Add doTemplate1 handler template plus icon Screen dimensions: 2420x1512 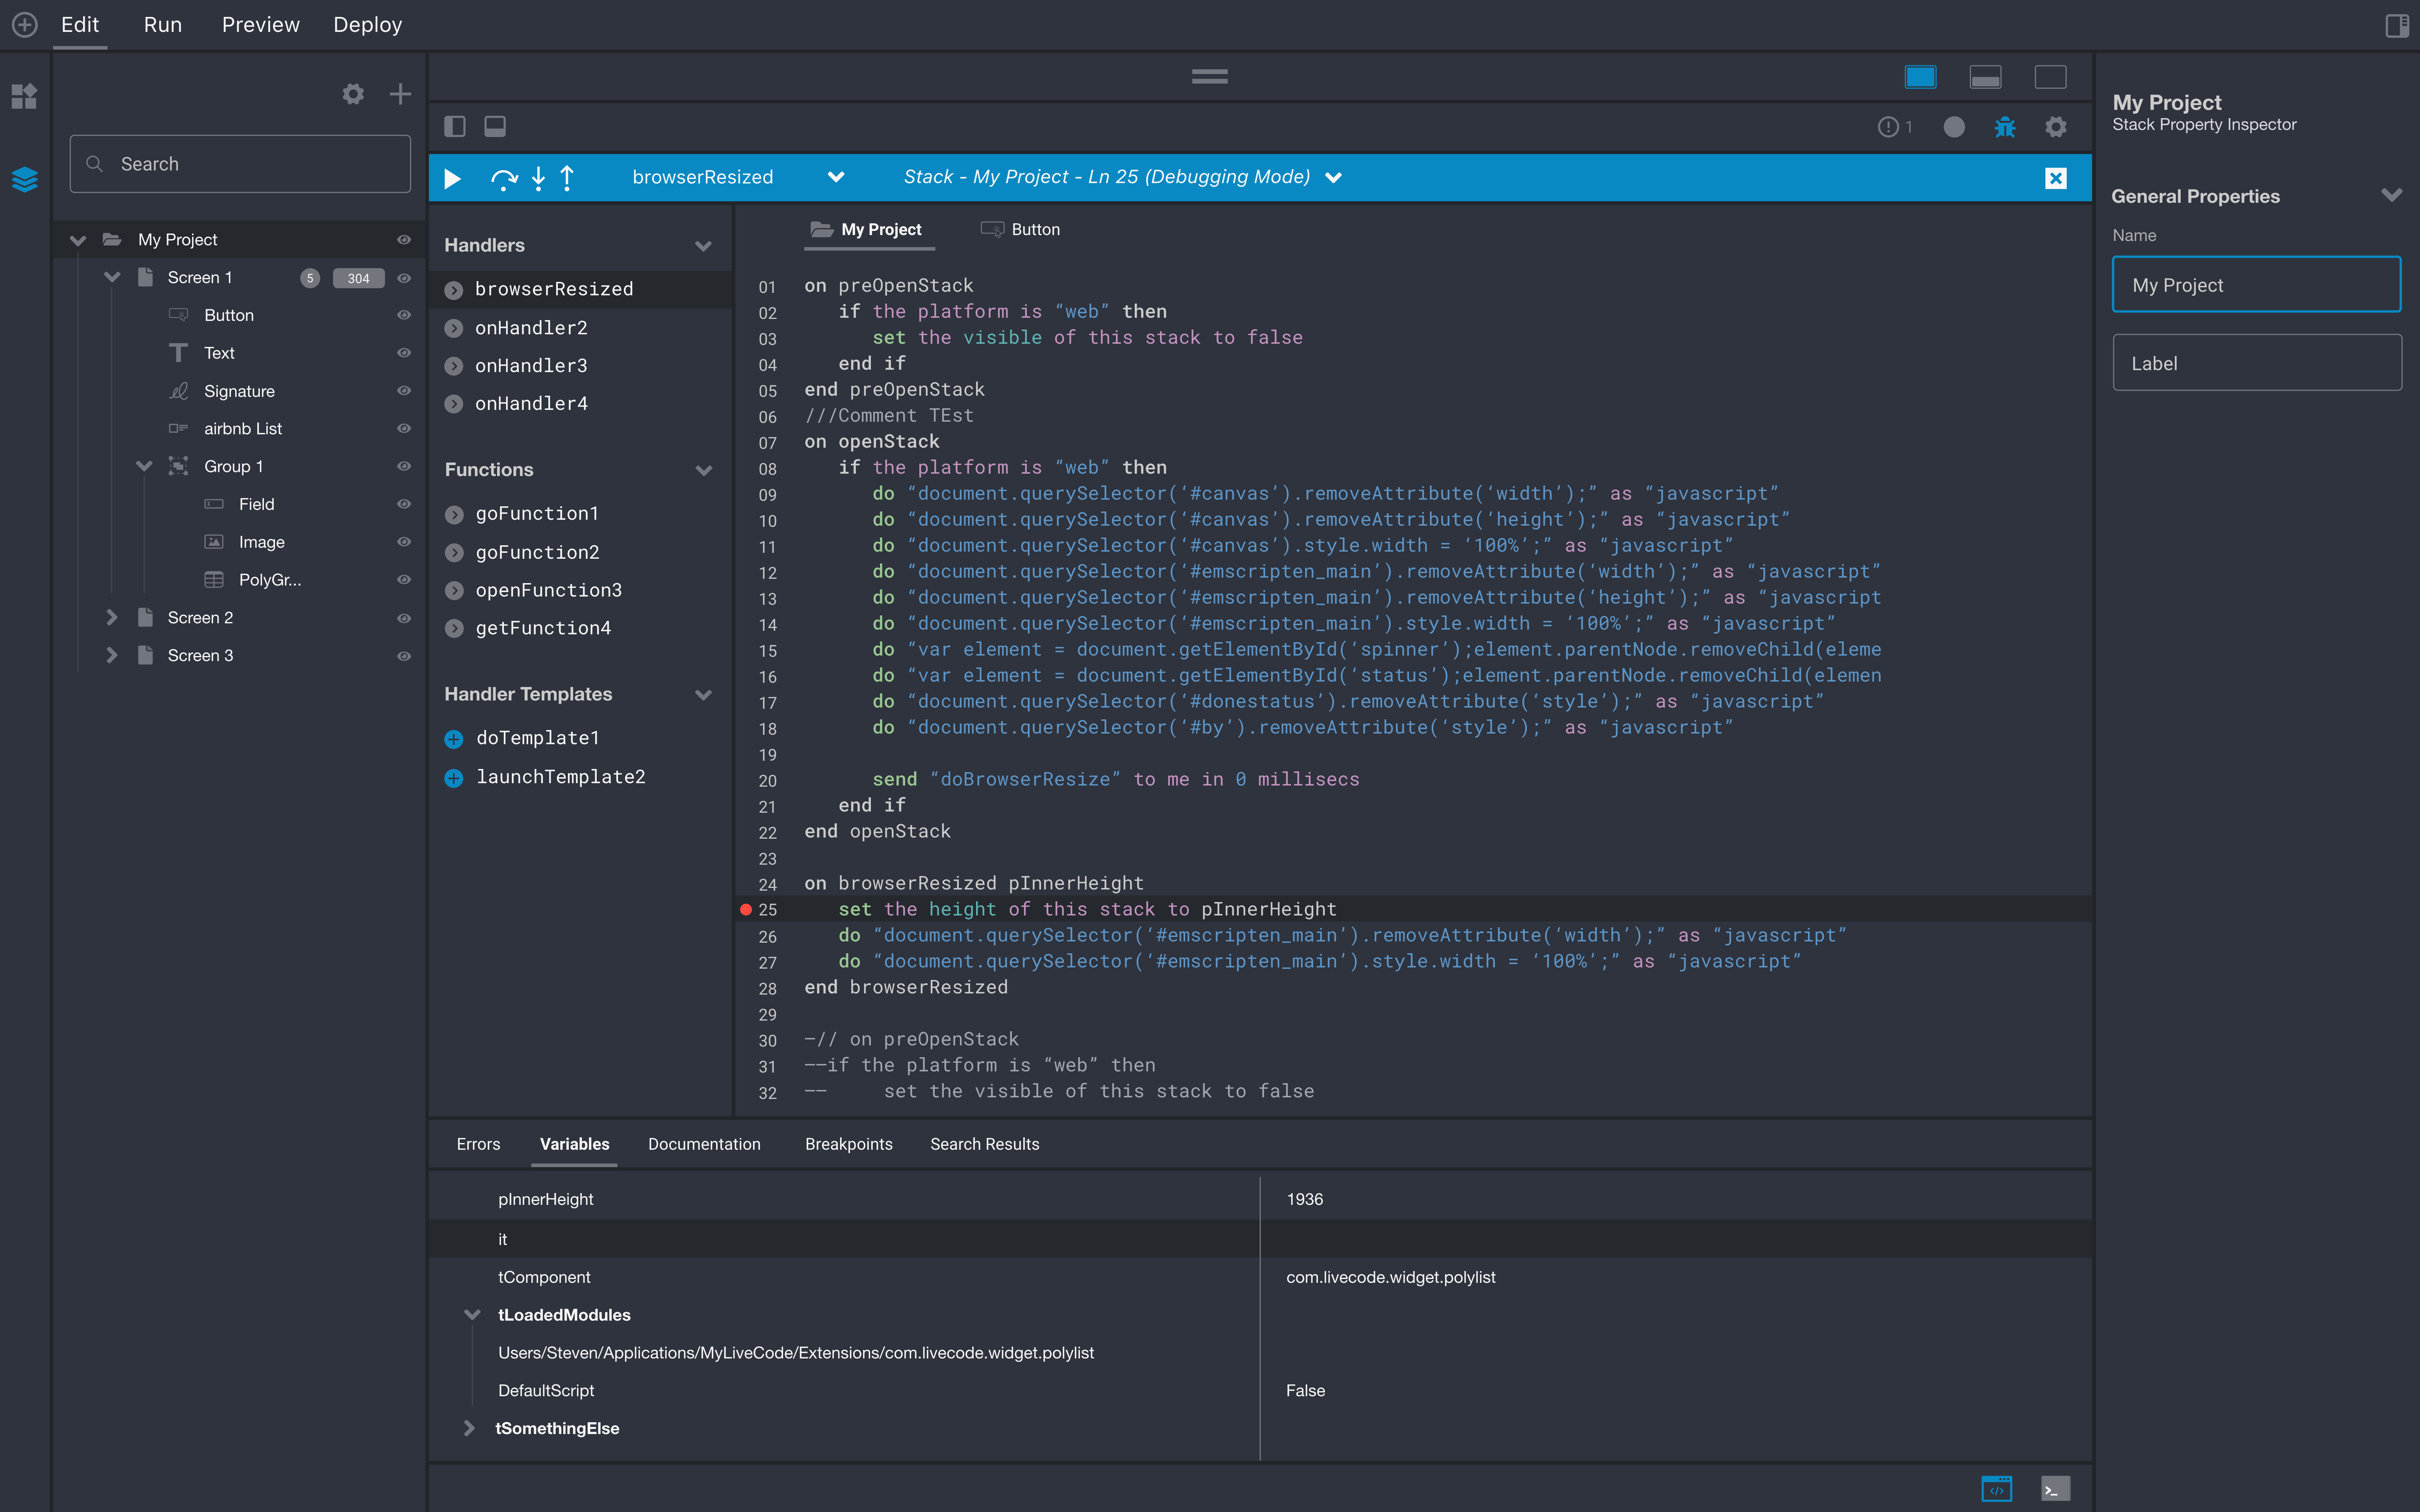pyautogui.click(x=454, y=739)
